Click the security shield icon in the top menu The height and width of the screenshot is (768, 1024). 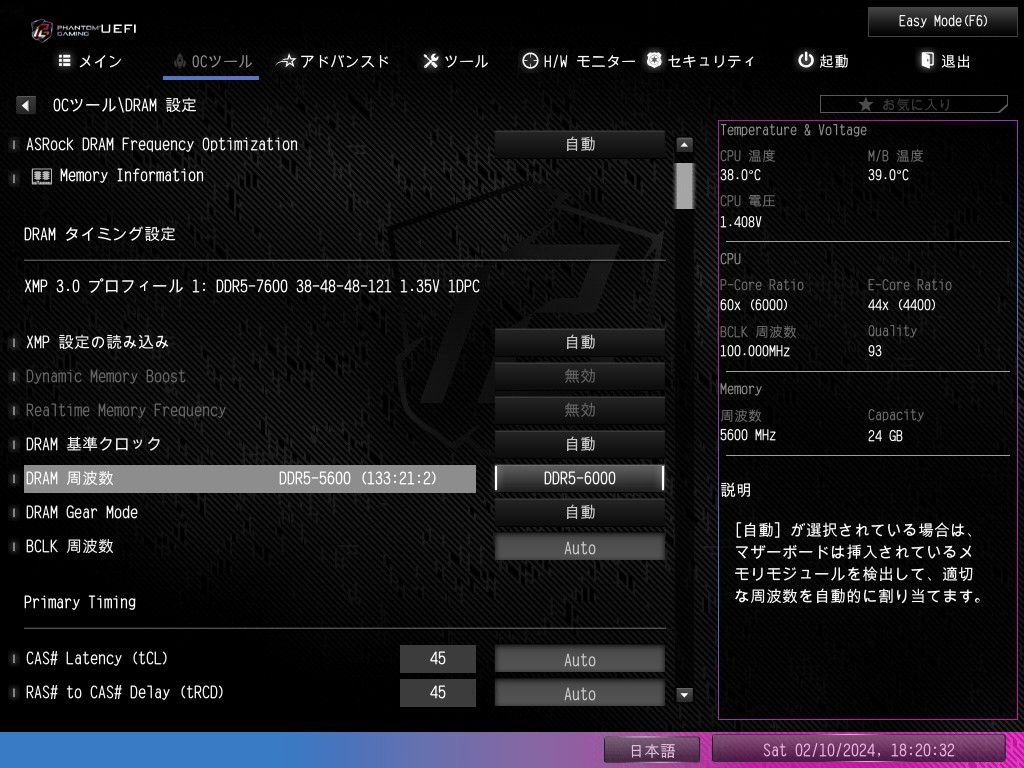(654, 61)
